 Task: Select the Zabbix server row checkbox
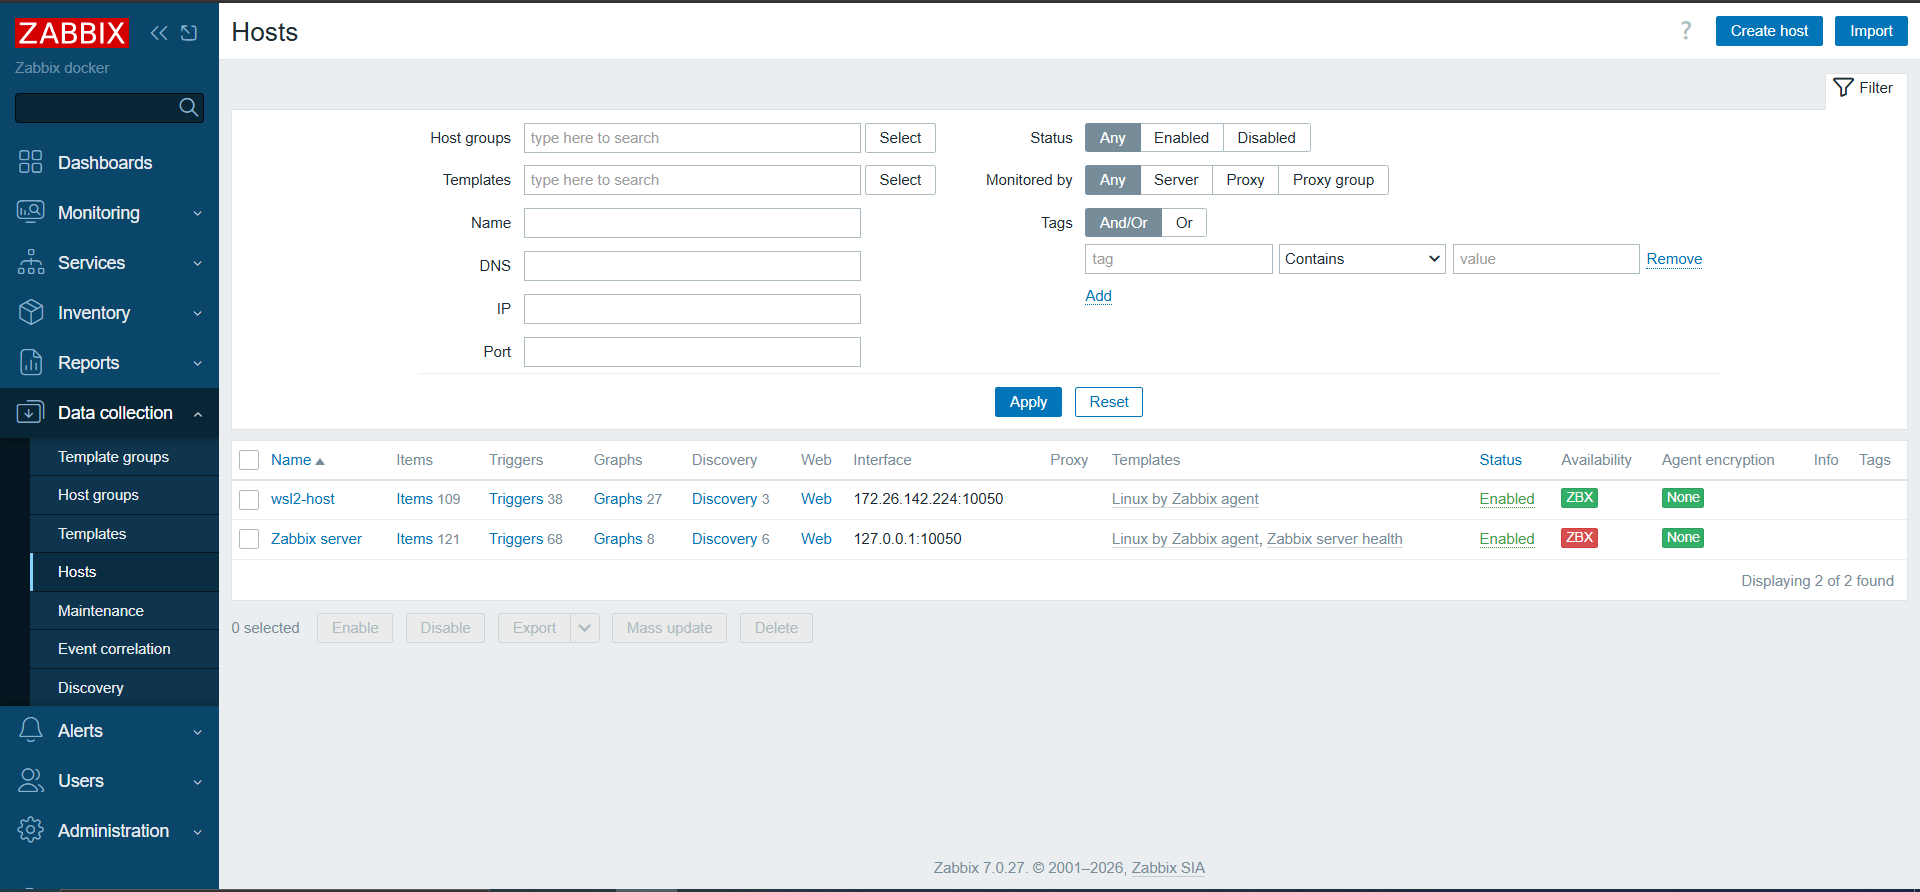point(249,539)
